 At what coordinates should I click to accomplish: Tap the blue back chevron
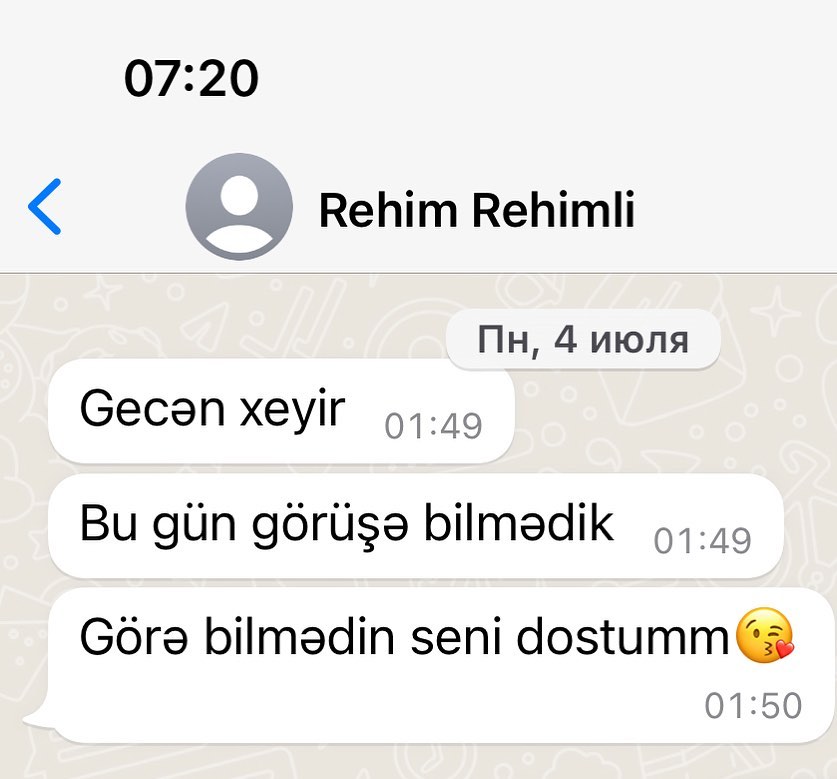click(x=45, y=207)
